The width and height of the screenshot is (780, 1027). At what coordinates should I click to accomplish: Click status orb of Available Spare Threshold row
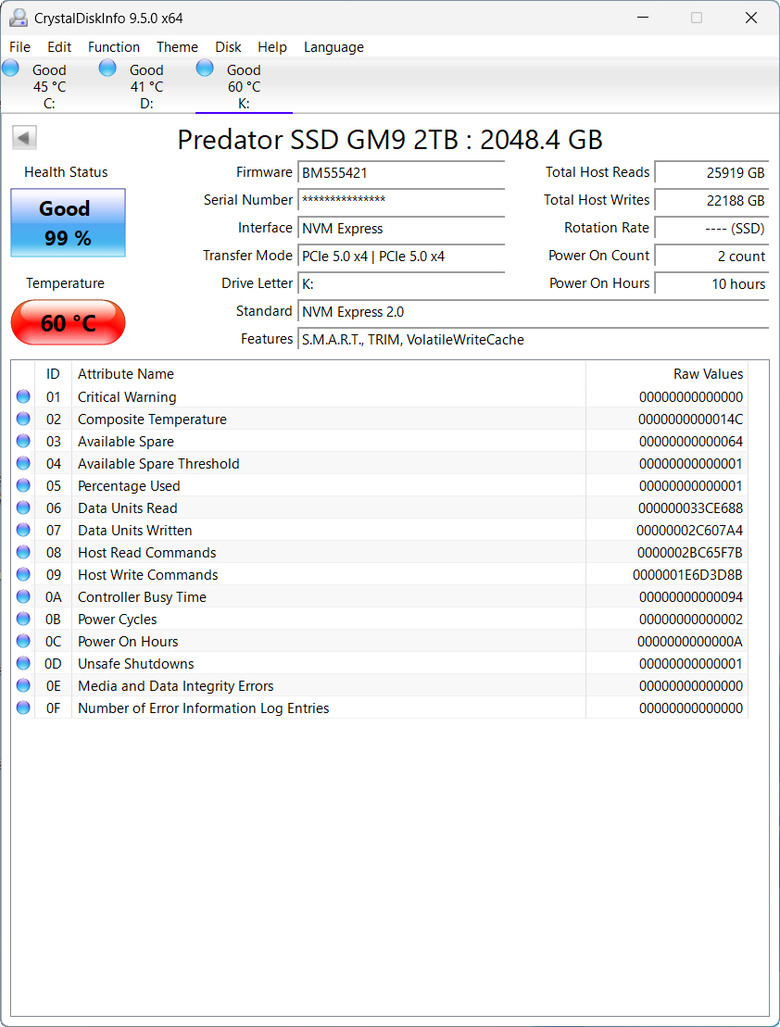coord(23,463)
